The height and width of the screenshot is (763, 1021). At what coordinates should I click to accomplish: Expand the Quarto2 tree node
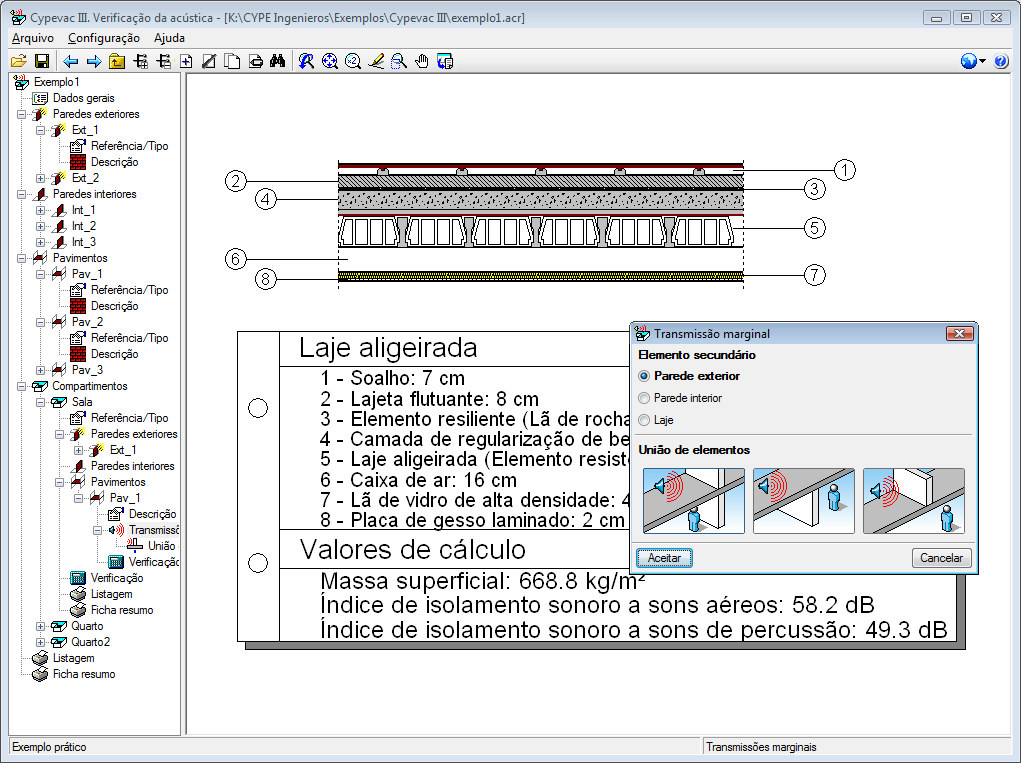40,642
